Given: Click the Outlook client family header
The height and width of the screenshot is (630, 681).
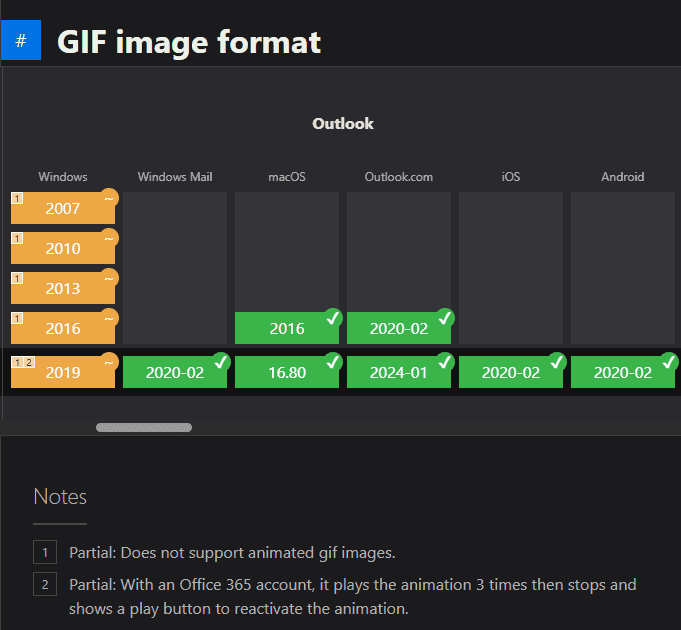Looking at the screenshot, I should coord(343,124).
